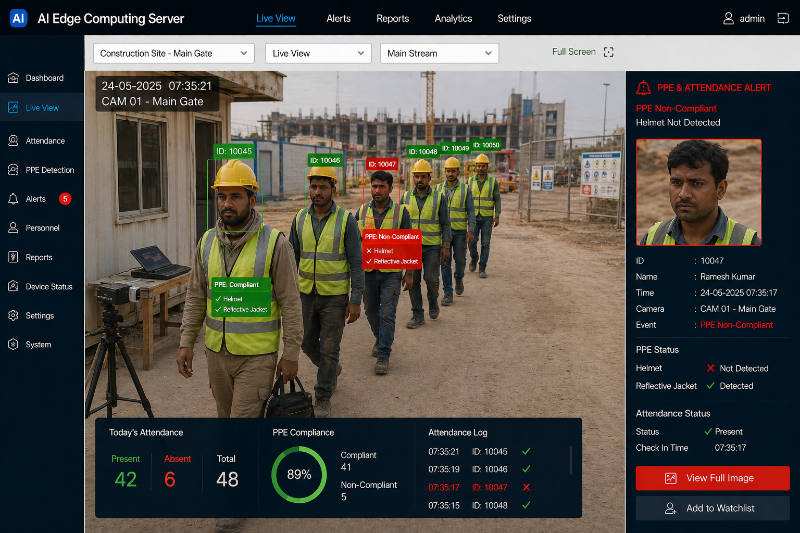
Task: Open Device Status sidebar icon
Action: tap(13, 286)
